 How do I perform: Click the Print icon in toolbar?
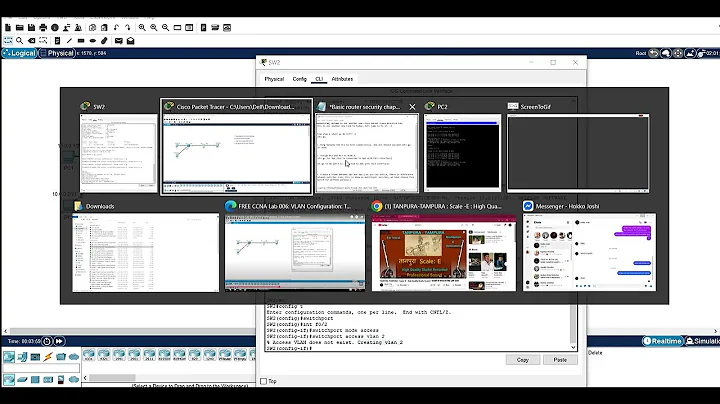[43, 28]
